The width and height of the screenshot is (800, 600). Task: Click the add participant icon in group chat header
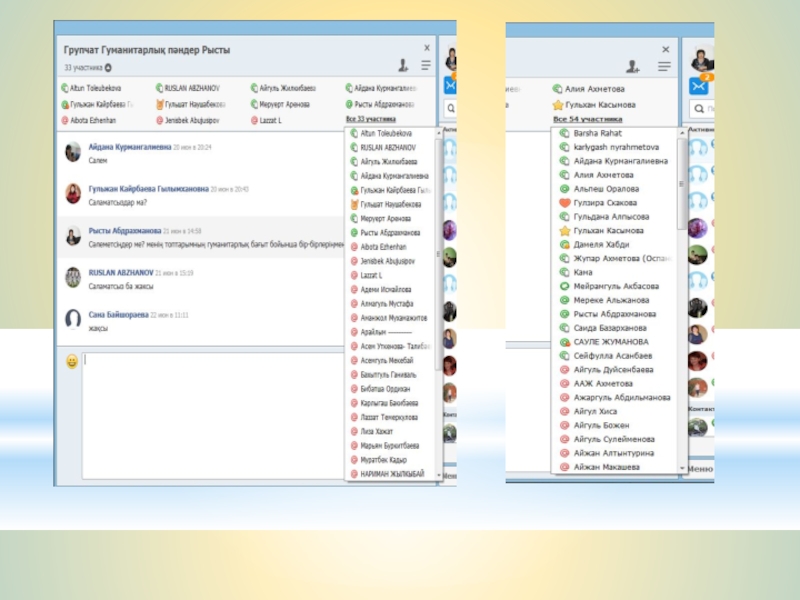click(402, 66)
